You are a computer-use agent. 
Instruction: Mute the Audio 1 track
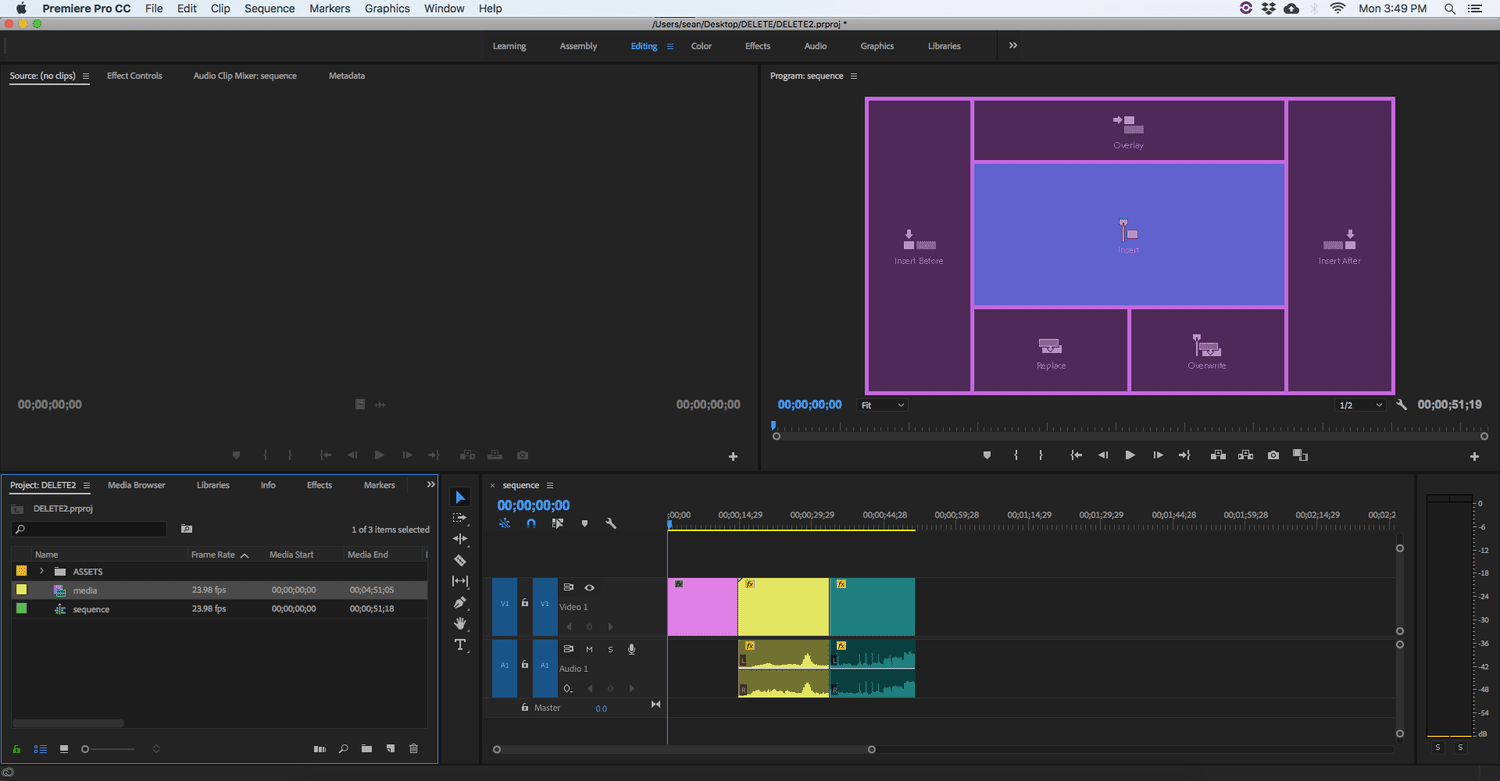[589, 650]
